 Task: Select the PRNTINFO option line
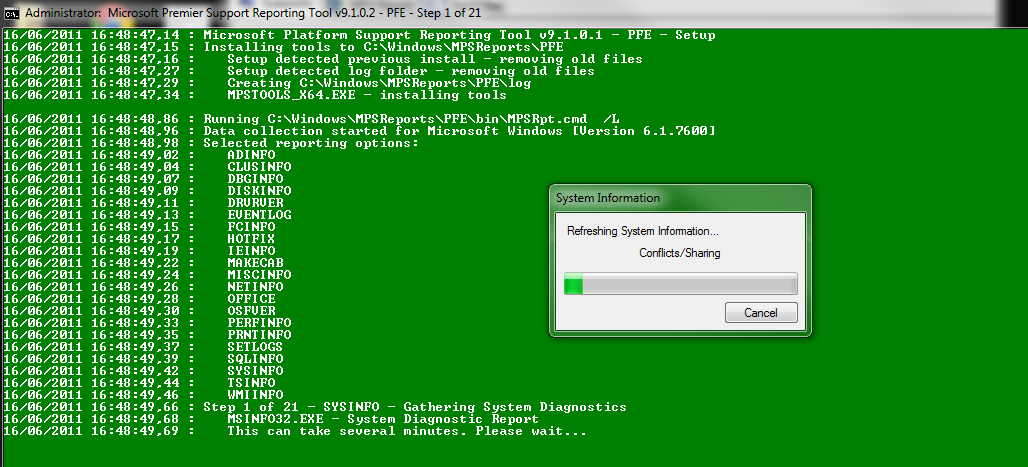[147, 335]
